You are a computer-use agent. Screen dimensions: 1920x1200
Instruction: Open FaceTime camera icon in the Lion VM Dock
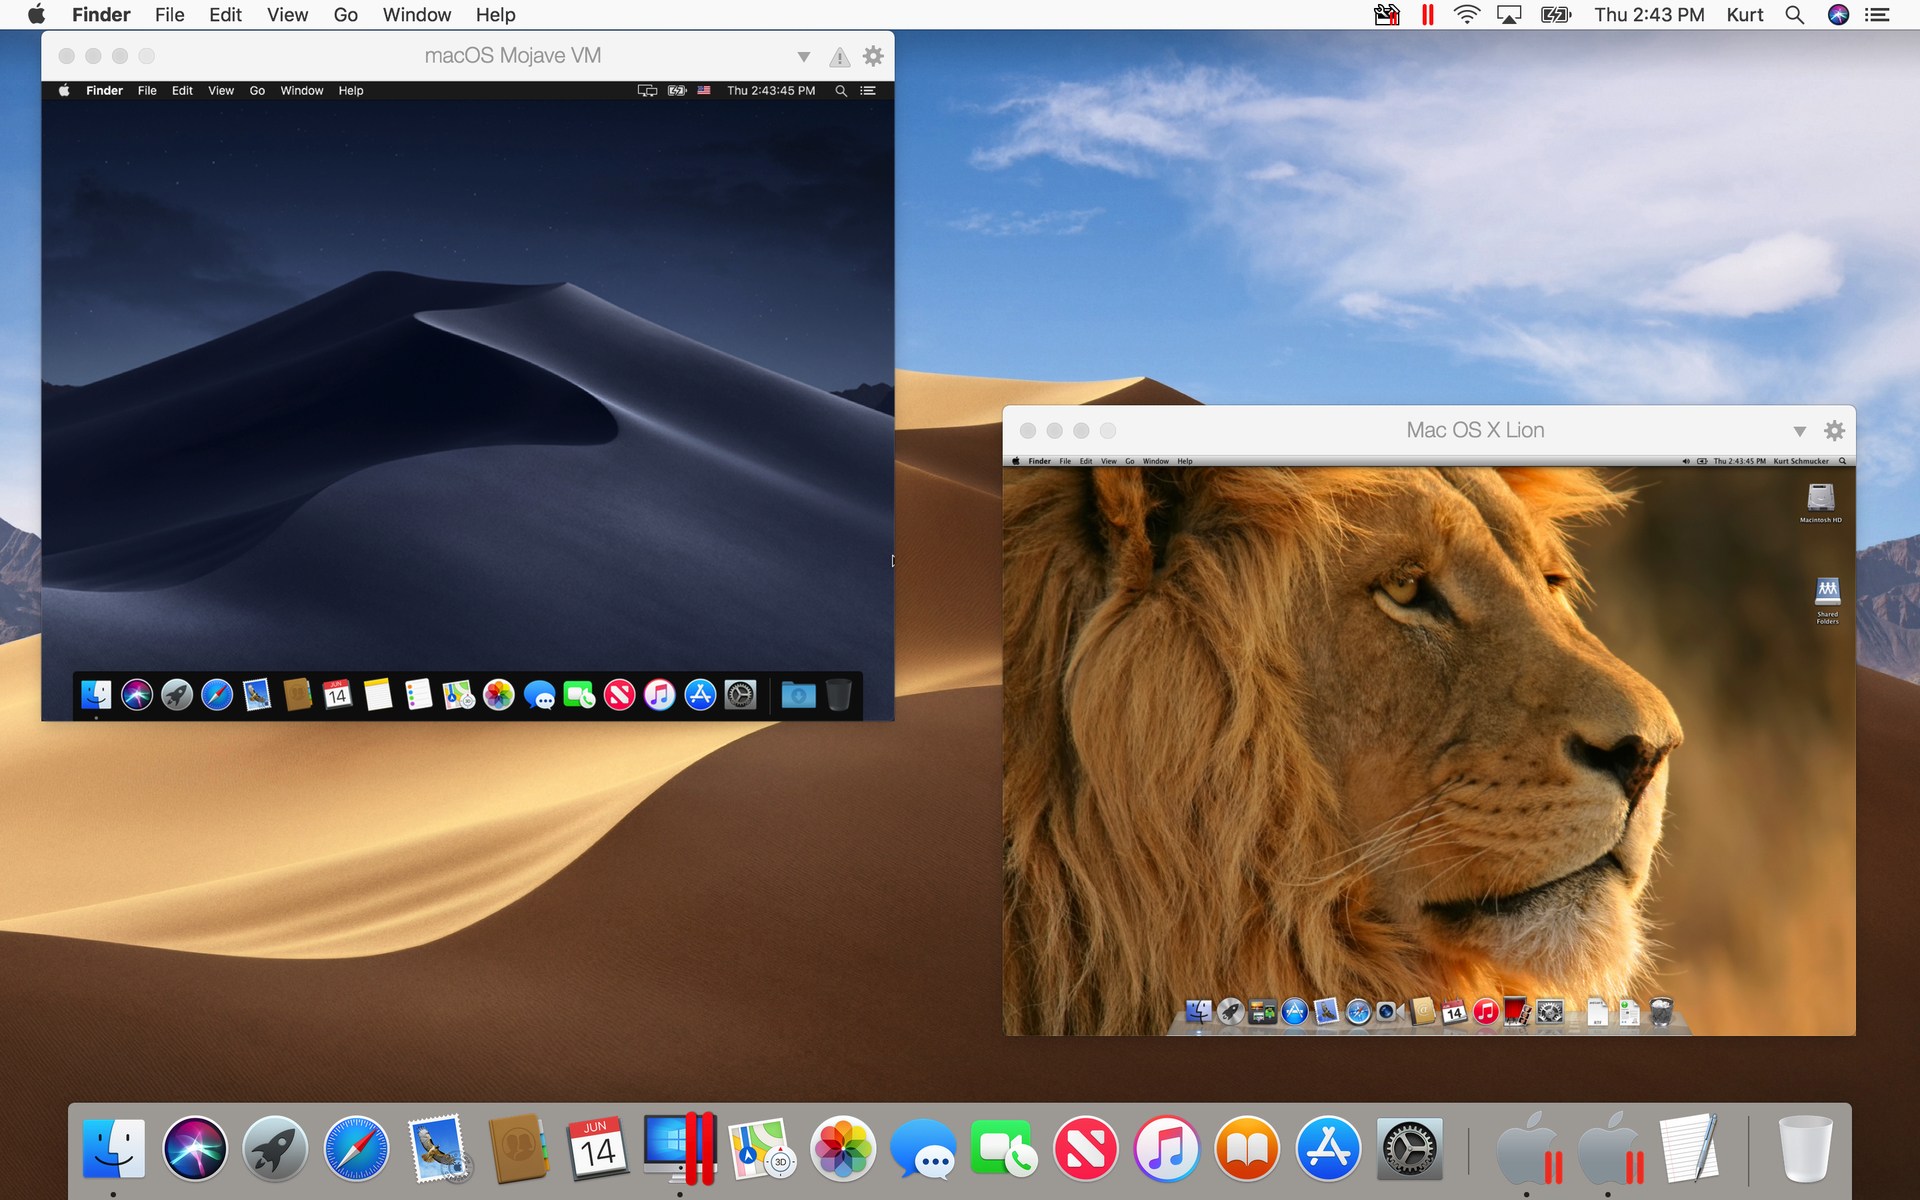click(x=1389, y=1012)
